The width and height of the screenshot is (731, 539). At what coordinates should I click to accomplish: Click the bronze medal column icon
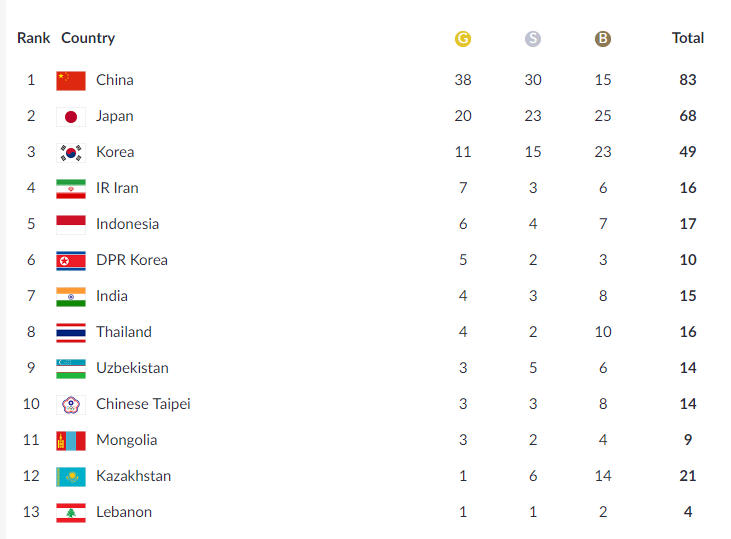(602, 39)
